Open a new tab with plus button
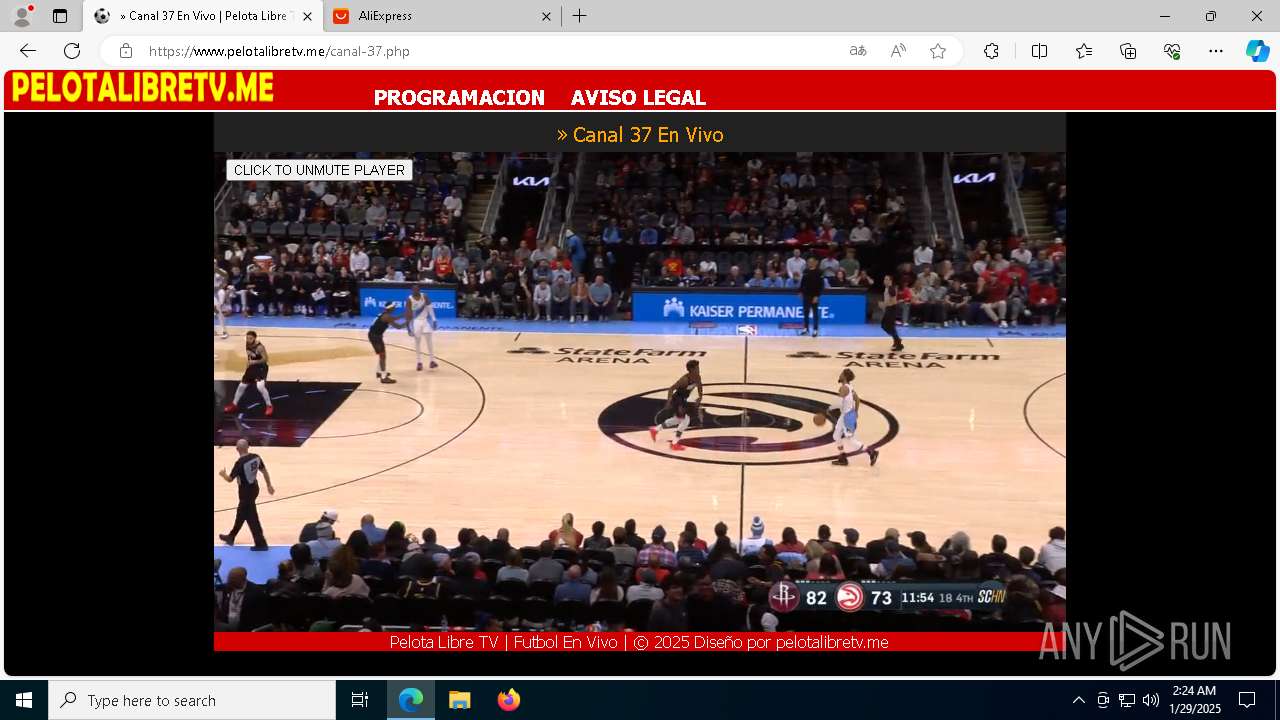The image size is (1280, 720). coord(580,16)
